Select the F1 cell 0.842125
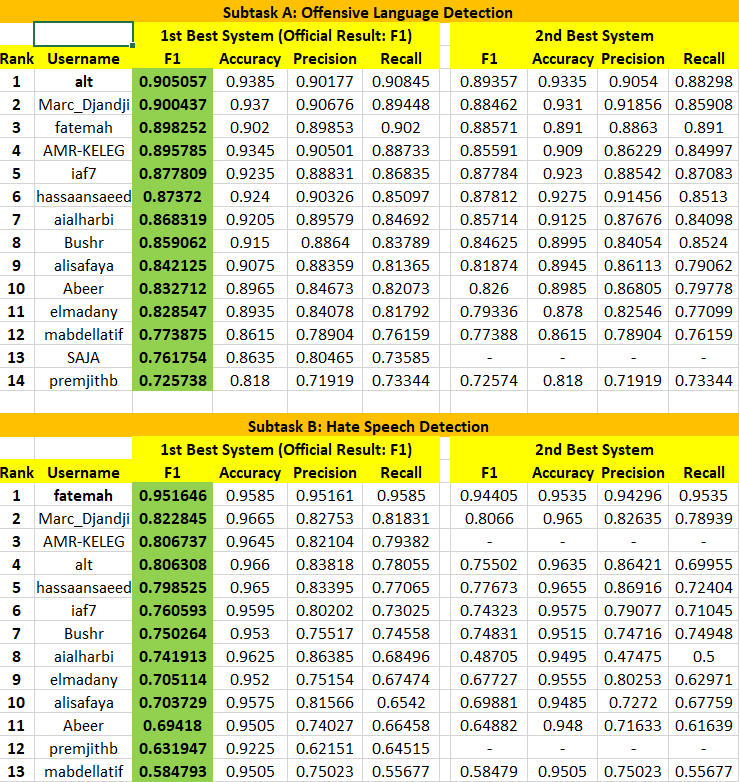 tap(173, 265)
